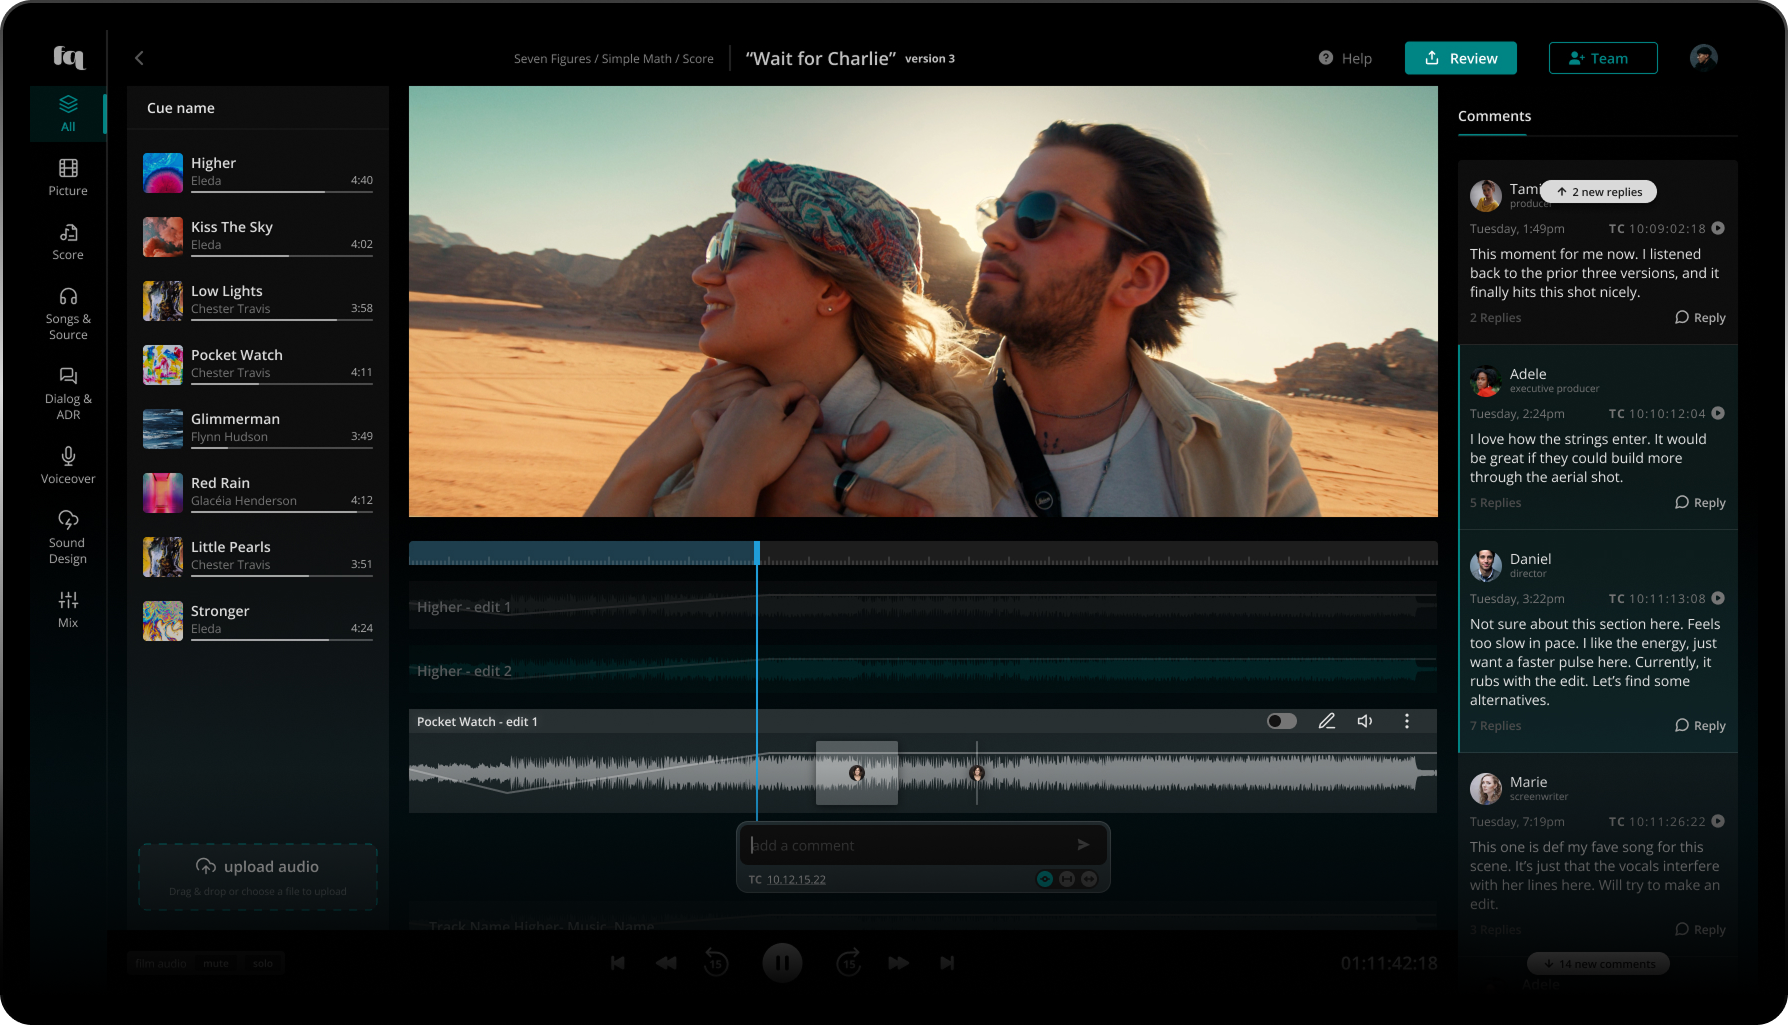
Task: Go to the Voiceover section
Action: pyautogui.click(x=68, y=465)
